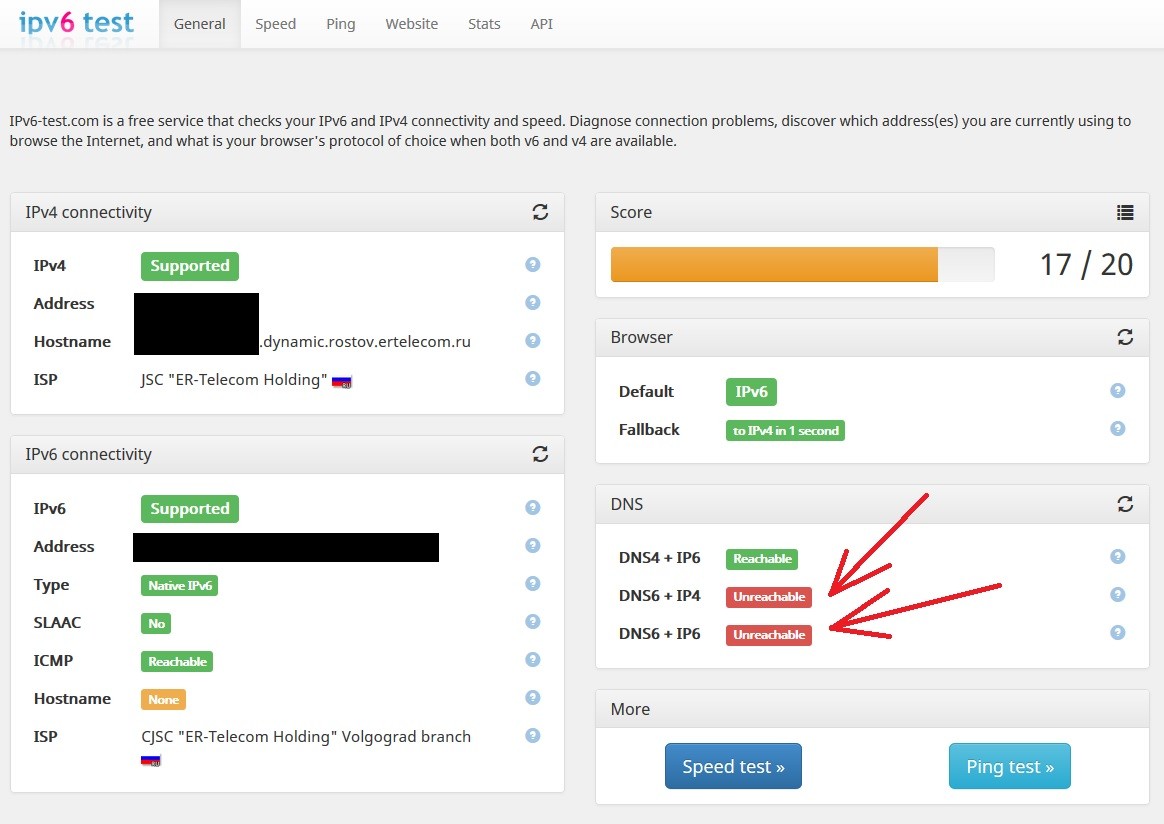Open help for CJSC Volgograd ISP row

(x=533, y=735)
